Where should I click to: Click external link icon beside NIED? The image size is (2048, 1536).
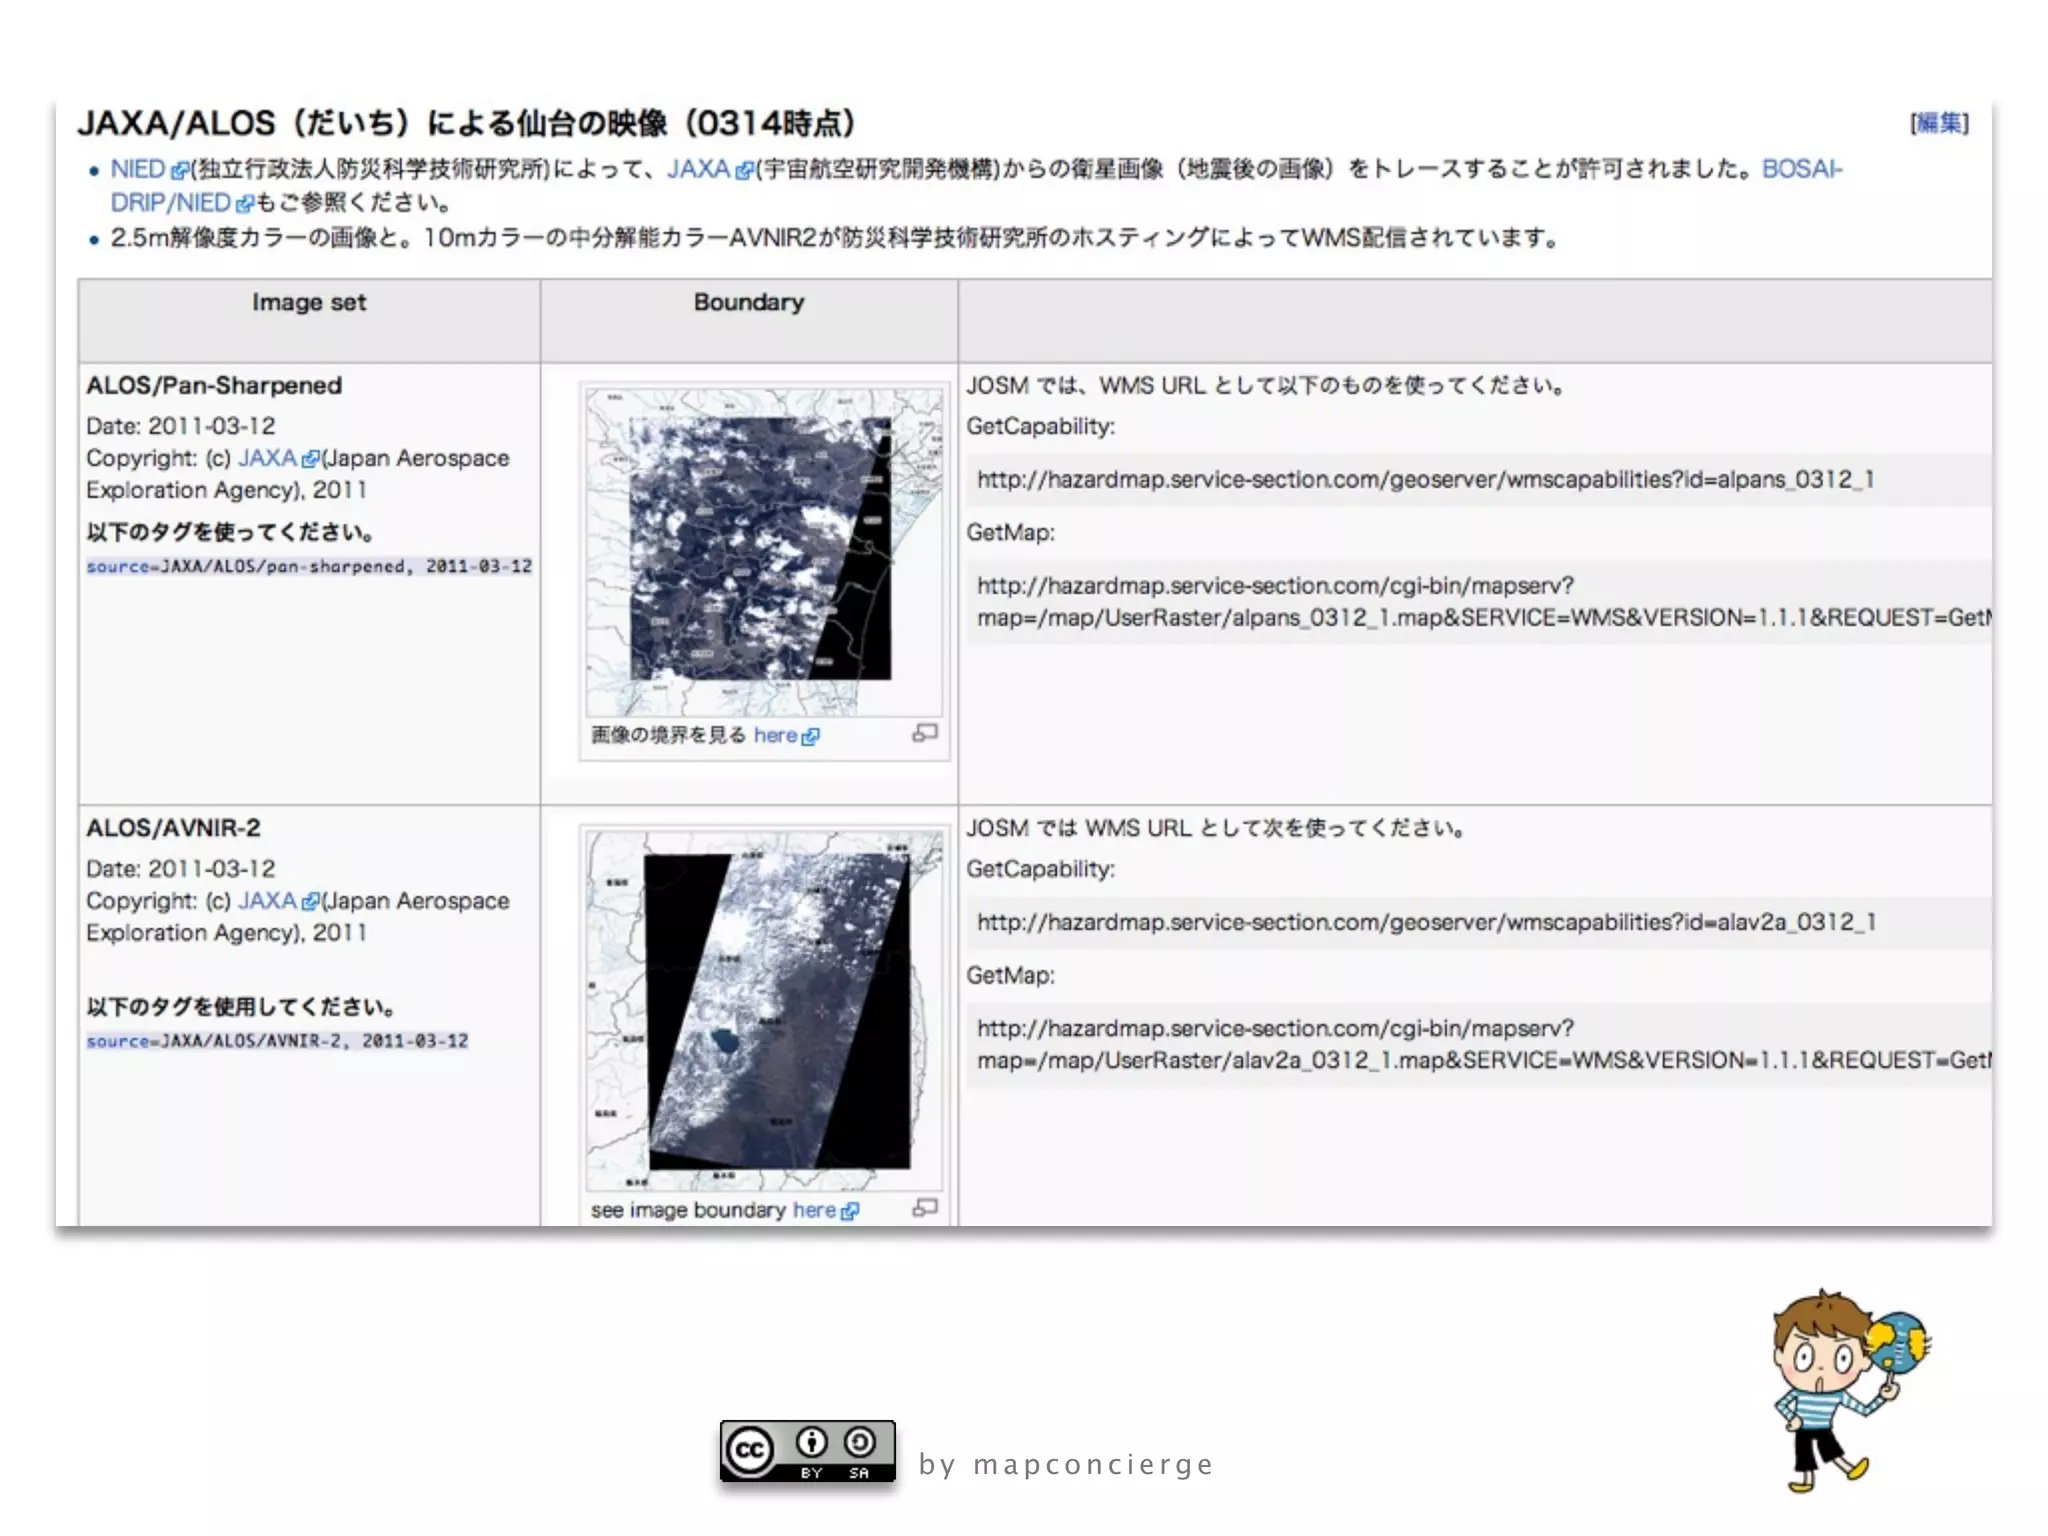(x=179, y=171)
